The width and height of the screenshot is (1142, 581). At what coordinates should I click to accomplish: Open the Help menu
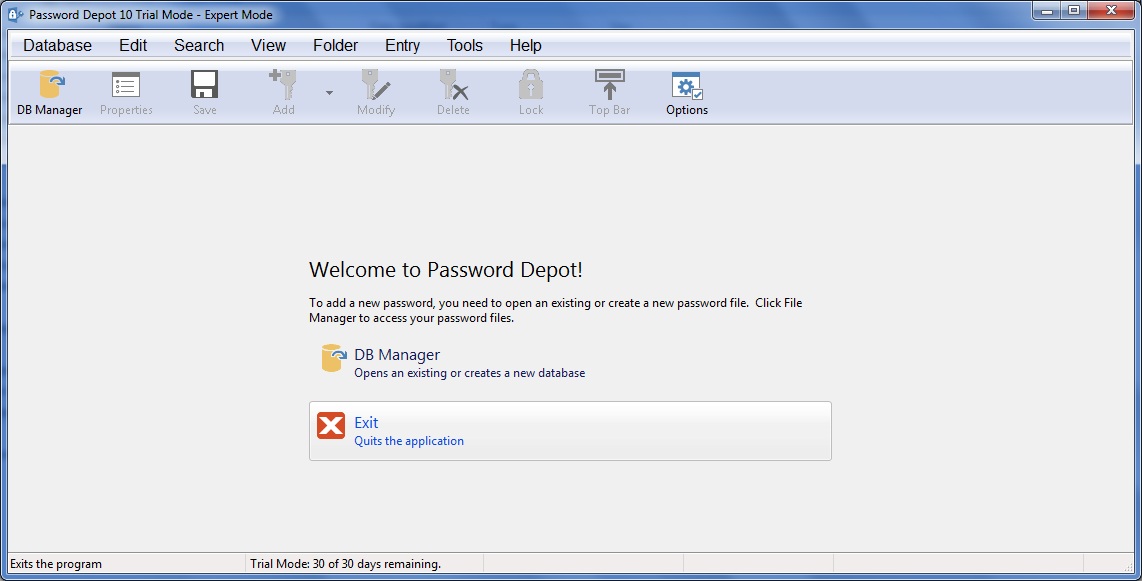tap(525, 45)
